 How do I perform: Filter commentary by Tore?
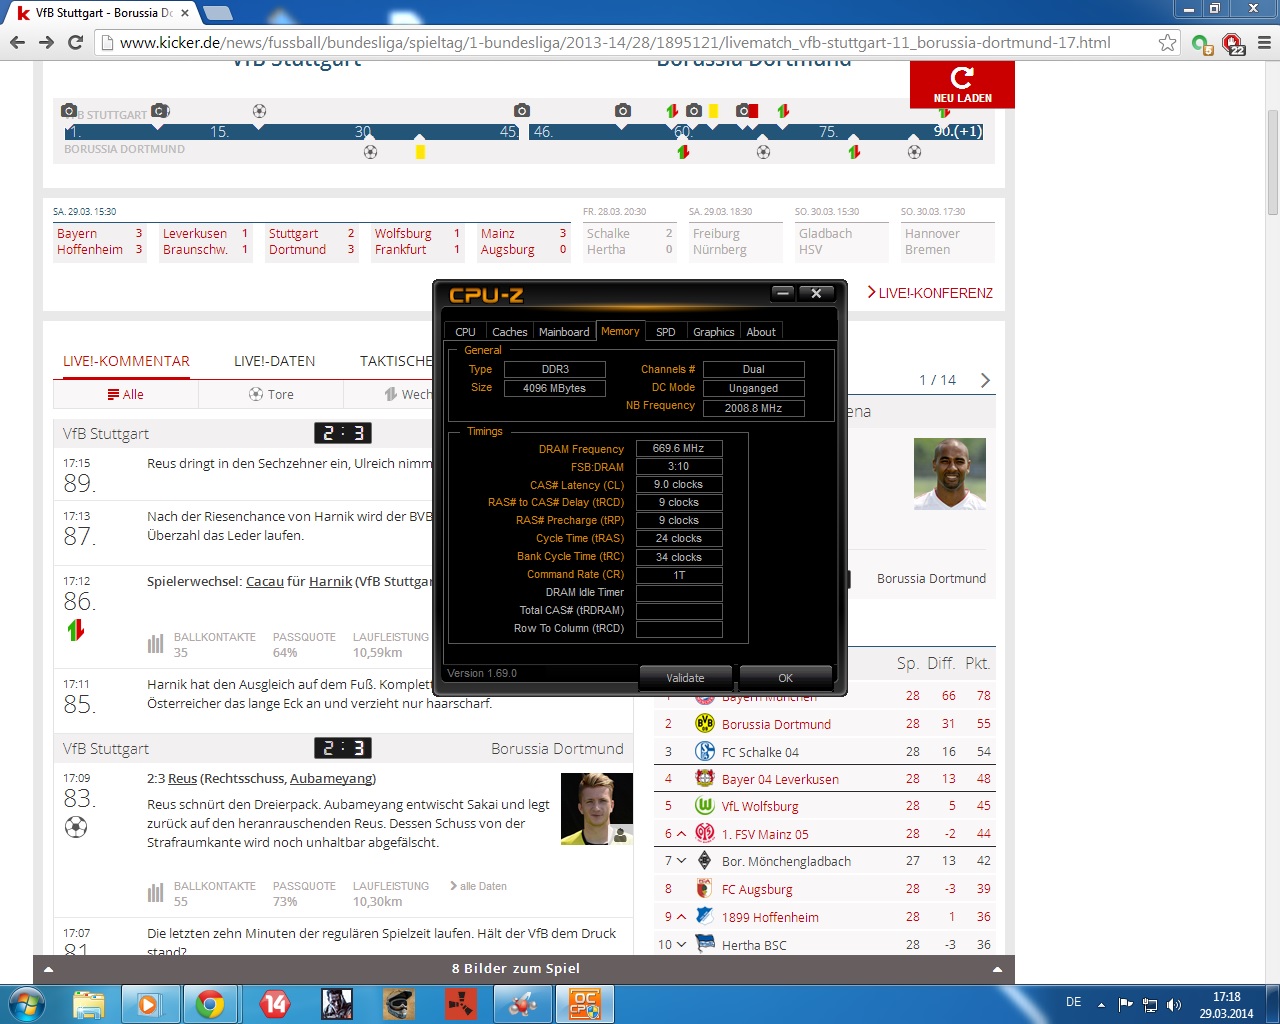tap(271, 394)
